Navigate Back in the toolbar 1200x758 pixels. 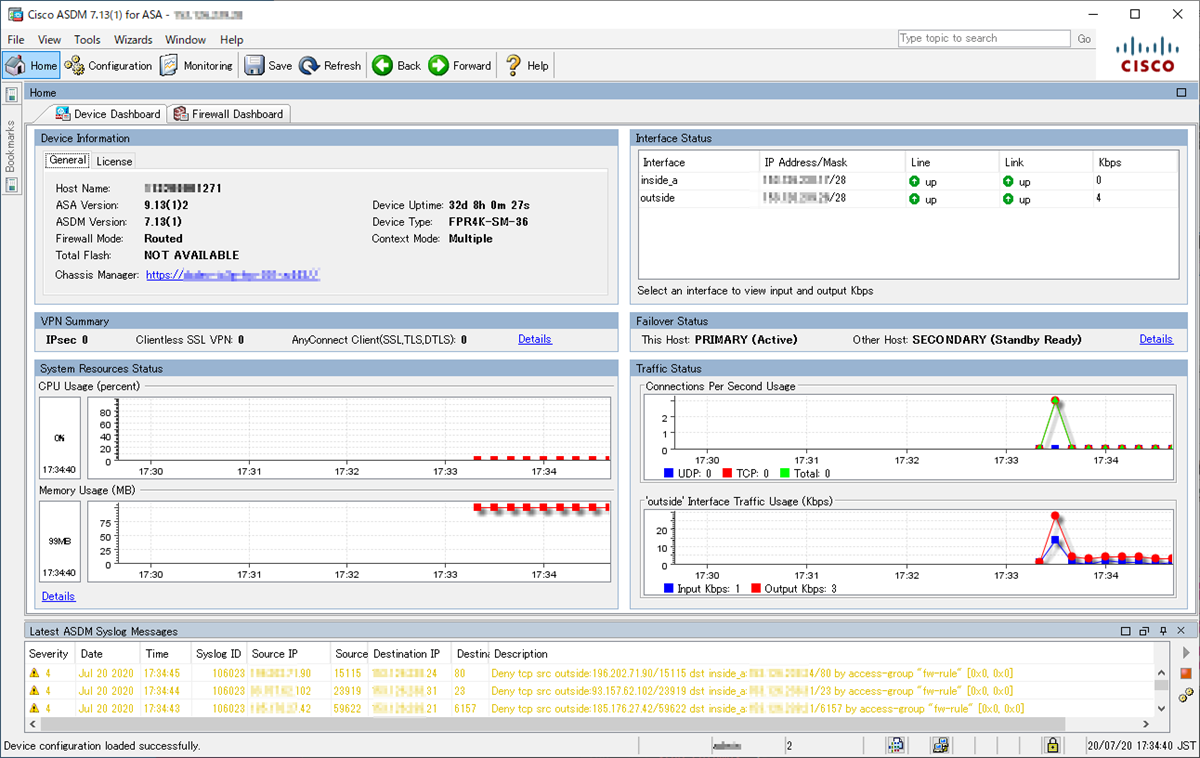(397, 66)
